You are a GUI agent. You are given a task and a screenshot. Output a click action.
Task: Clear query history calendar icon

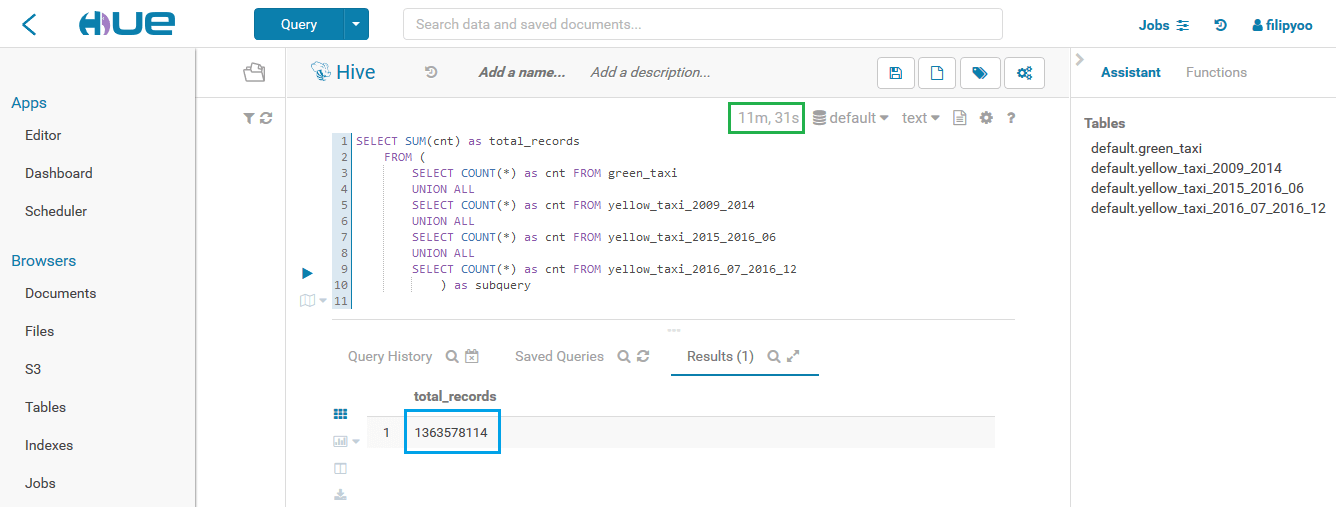point(472,356)
